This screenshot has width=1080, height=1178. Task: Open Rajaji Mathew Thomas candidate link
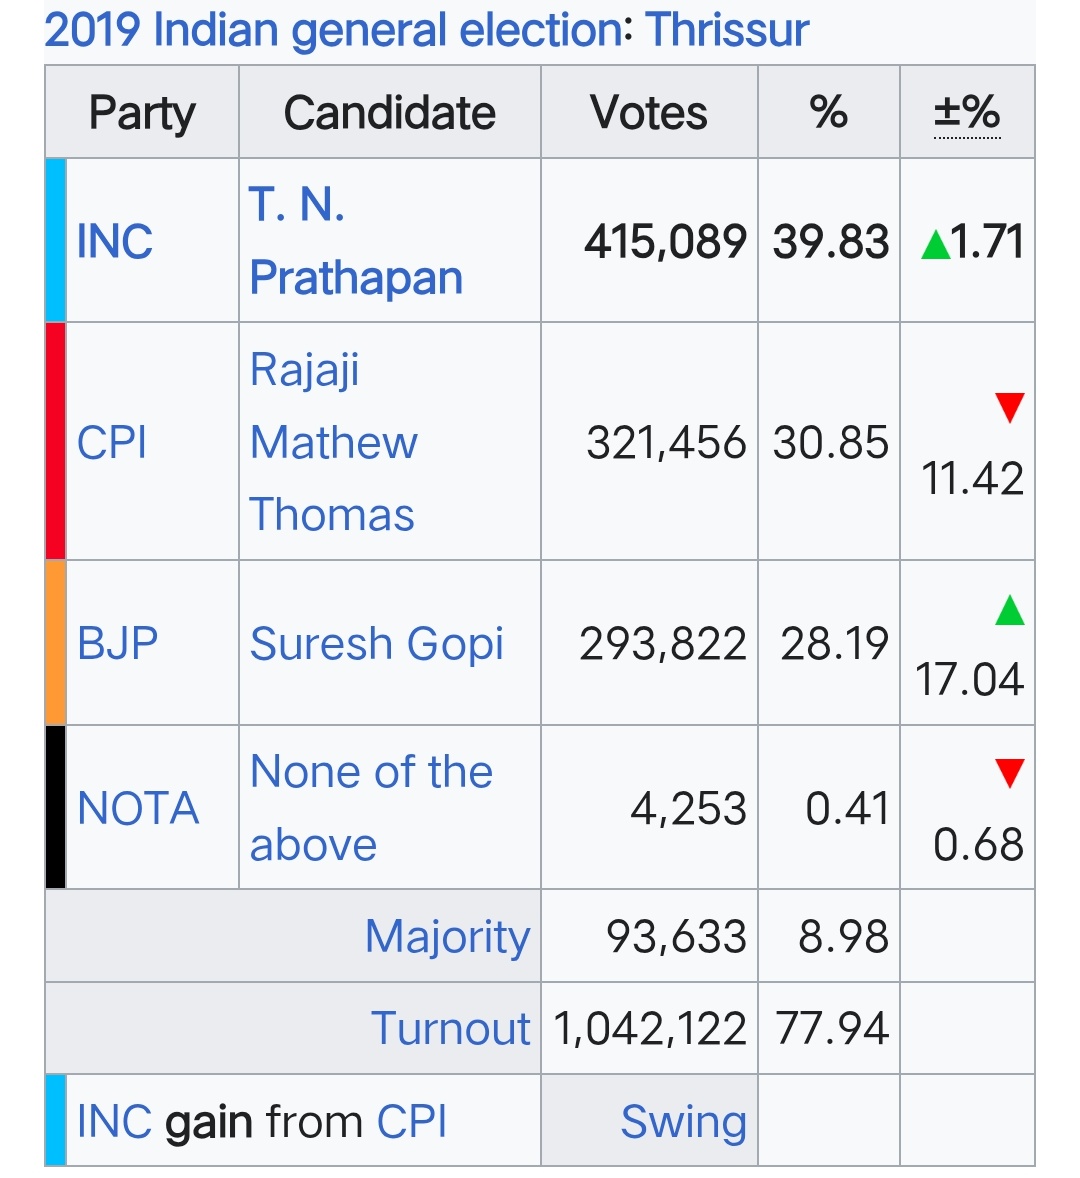click(x=333, y=442)
